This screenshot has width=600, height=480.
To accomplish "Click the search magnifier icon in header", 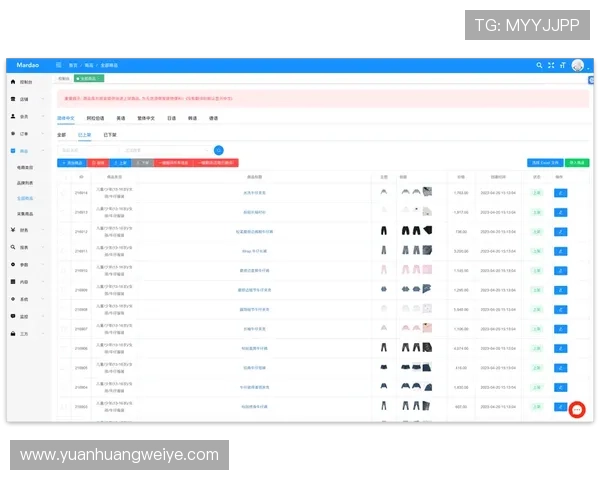I will (540, 65).
